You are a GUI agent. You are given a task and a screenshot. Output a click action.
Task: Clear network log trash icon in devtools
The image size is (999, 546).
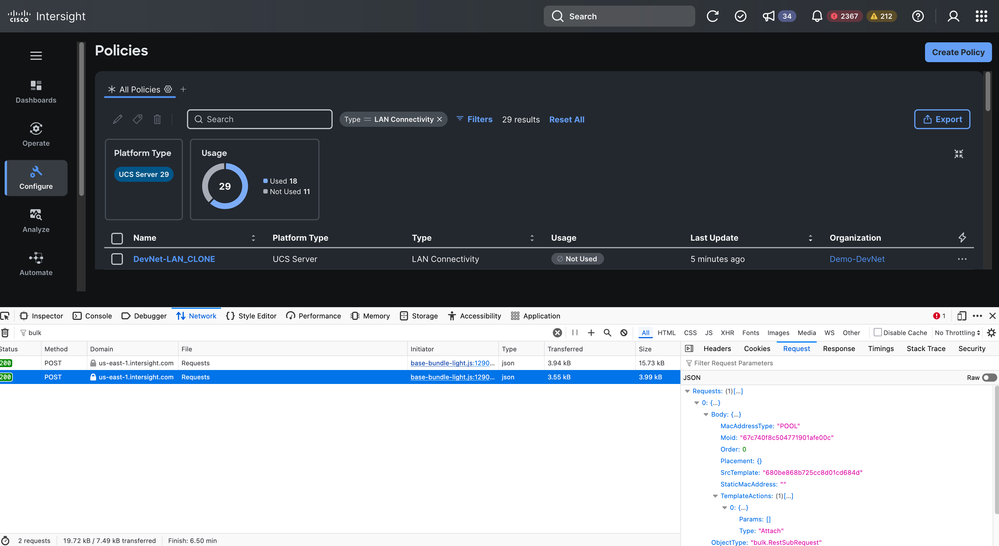tap(5, 333)
